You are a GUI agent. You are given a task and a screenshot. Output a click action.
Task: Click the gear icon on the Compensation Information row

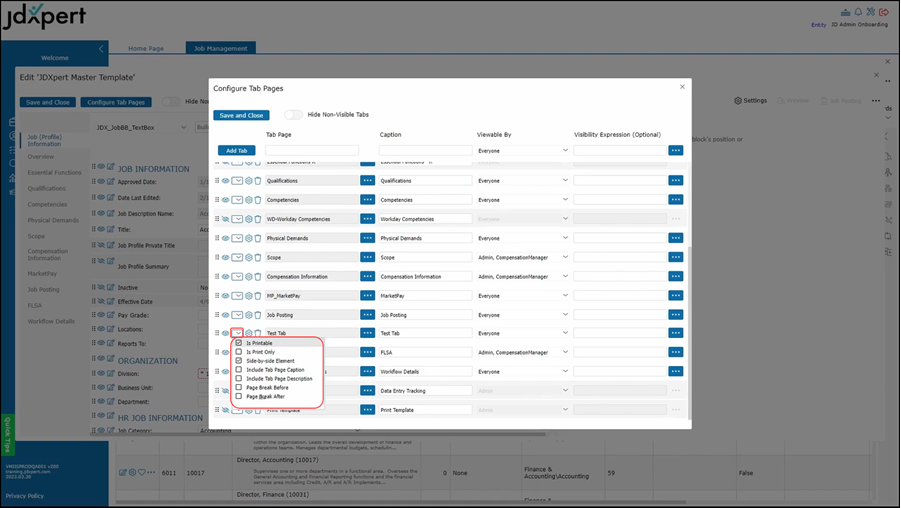pos(248,277)
